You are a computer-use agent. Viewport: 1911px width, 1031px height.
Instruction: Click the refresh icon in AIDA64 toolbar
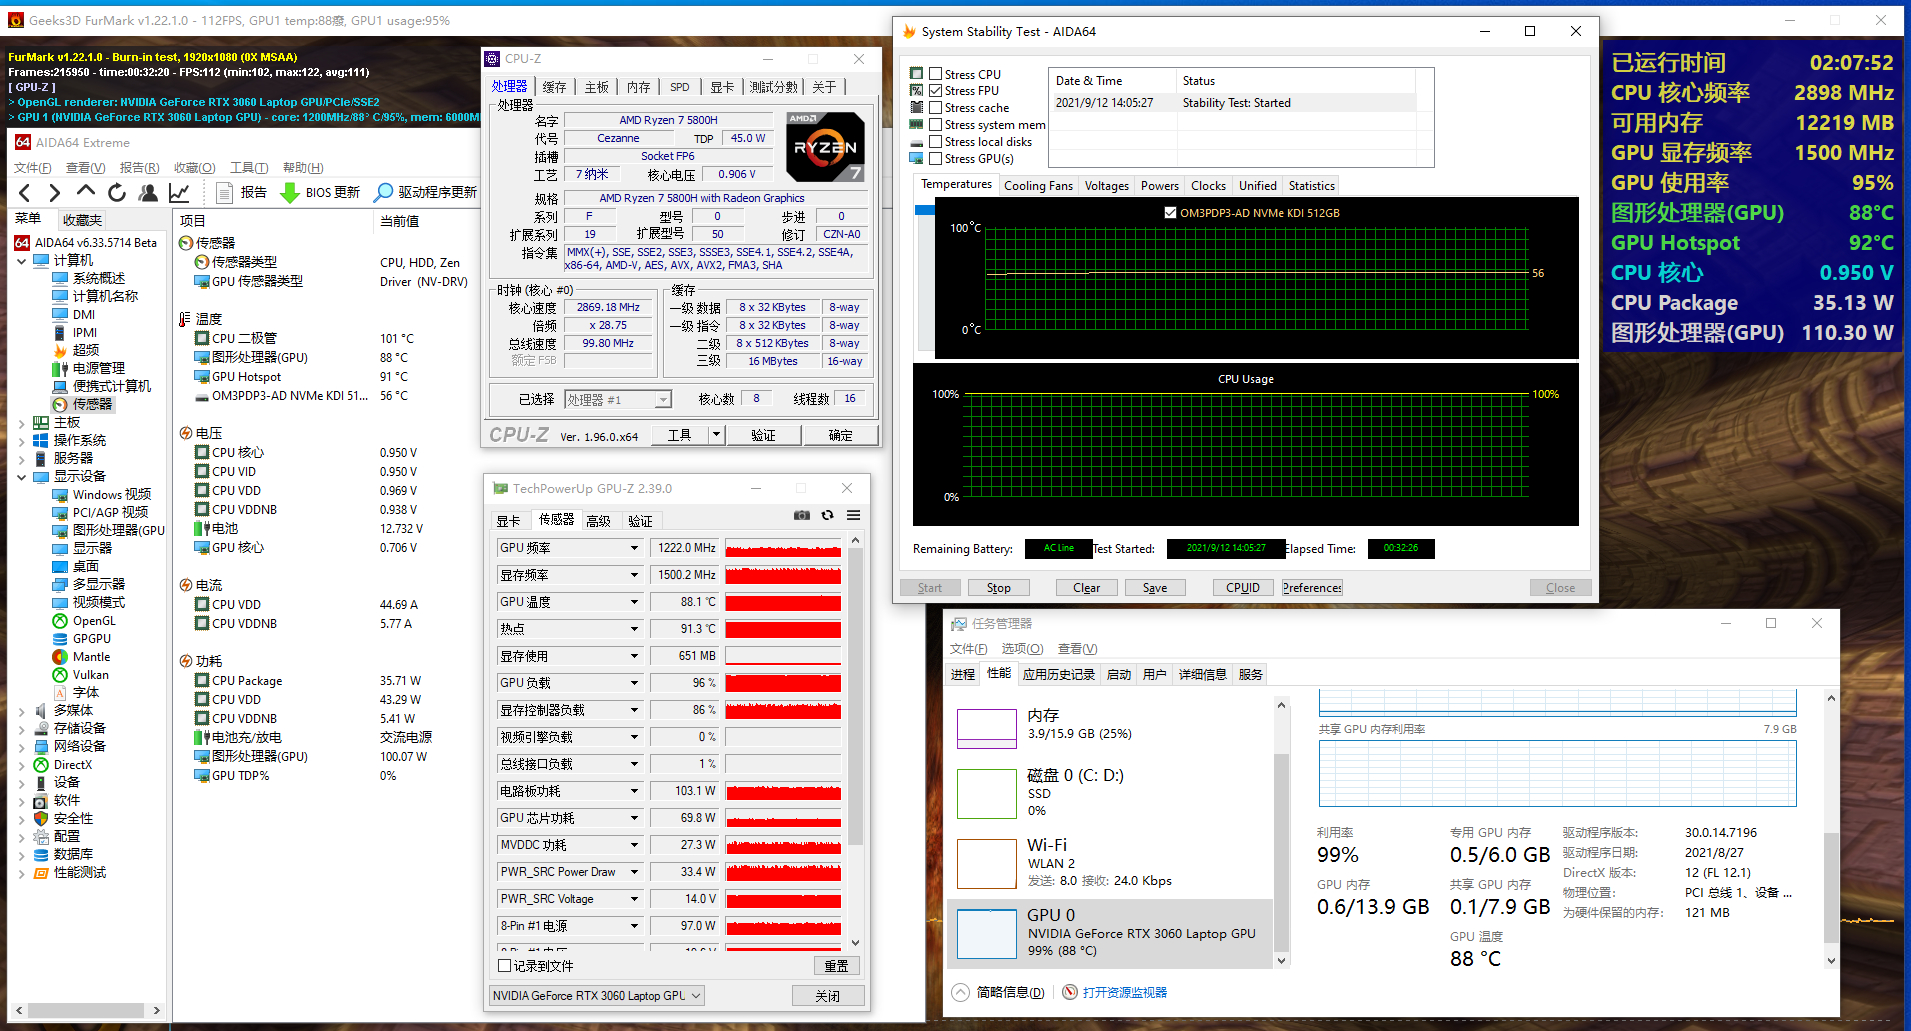click(116, 192)
